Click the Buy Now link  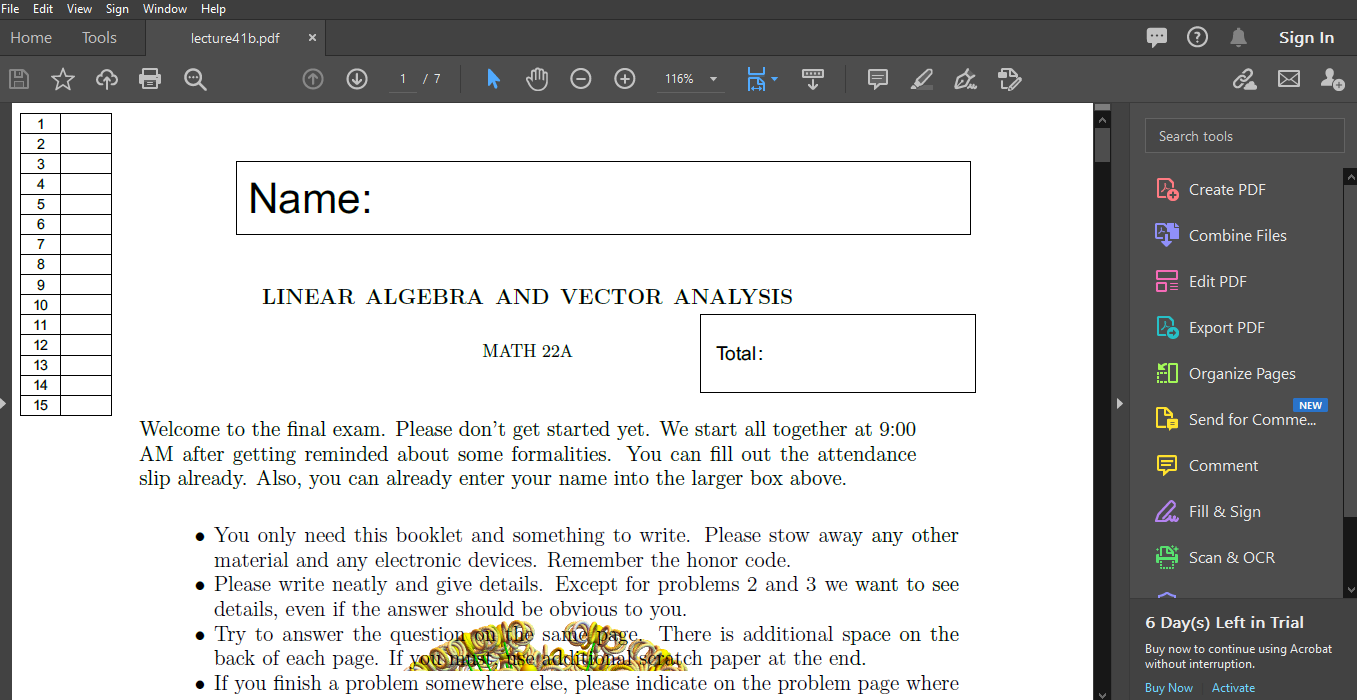pos(1169,688)
